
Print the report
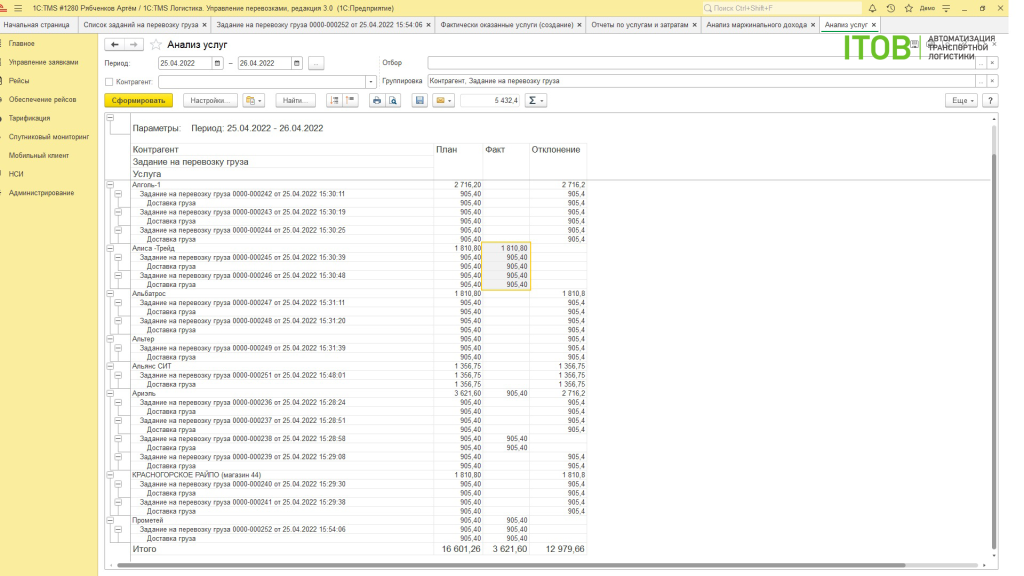tap(377, 101)
